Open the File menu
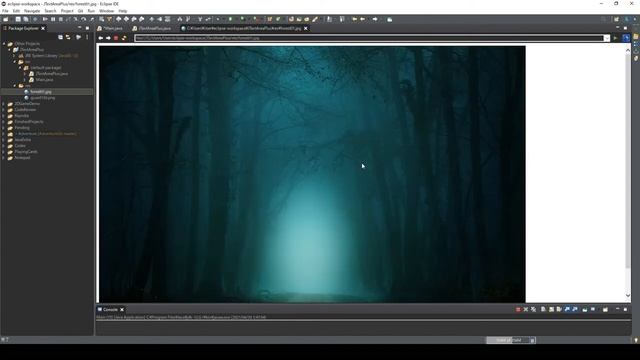Viewport: 640px width, 360px height. [5, 11]
